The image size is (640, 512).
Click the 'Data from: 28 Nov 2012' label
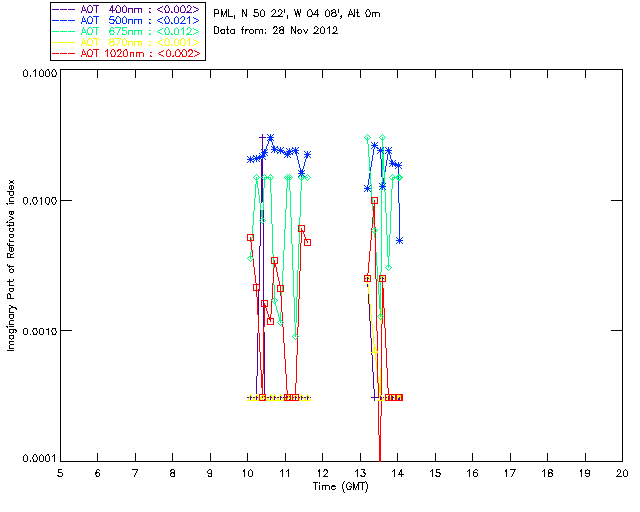pos(276,30)
